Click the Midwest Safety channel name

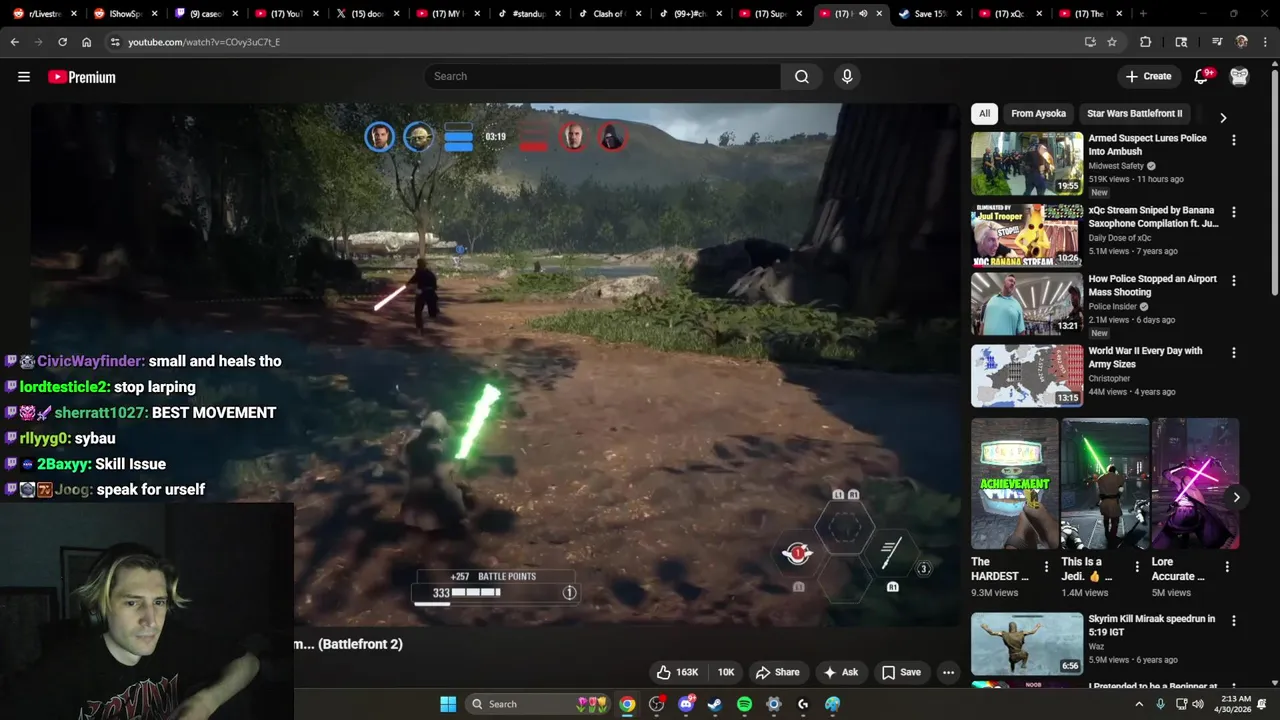[1116, 166]
